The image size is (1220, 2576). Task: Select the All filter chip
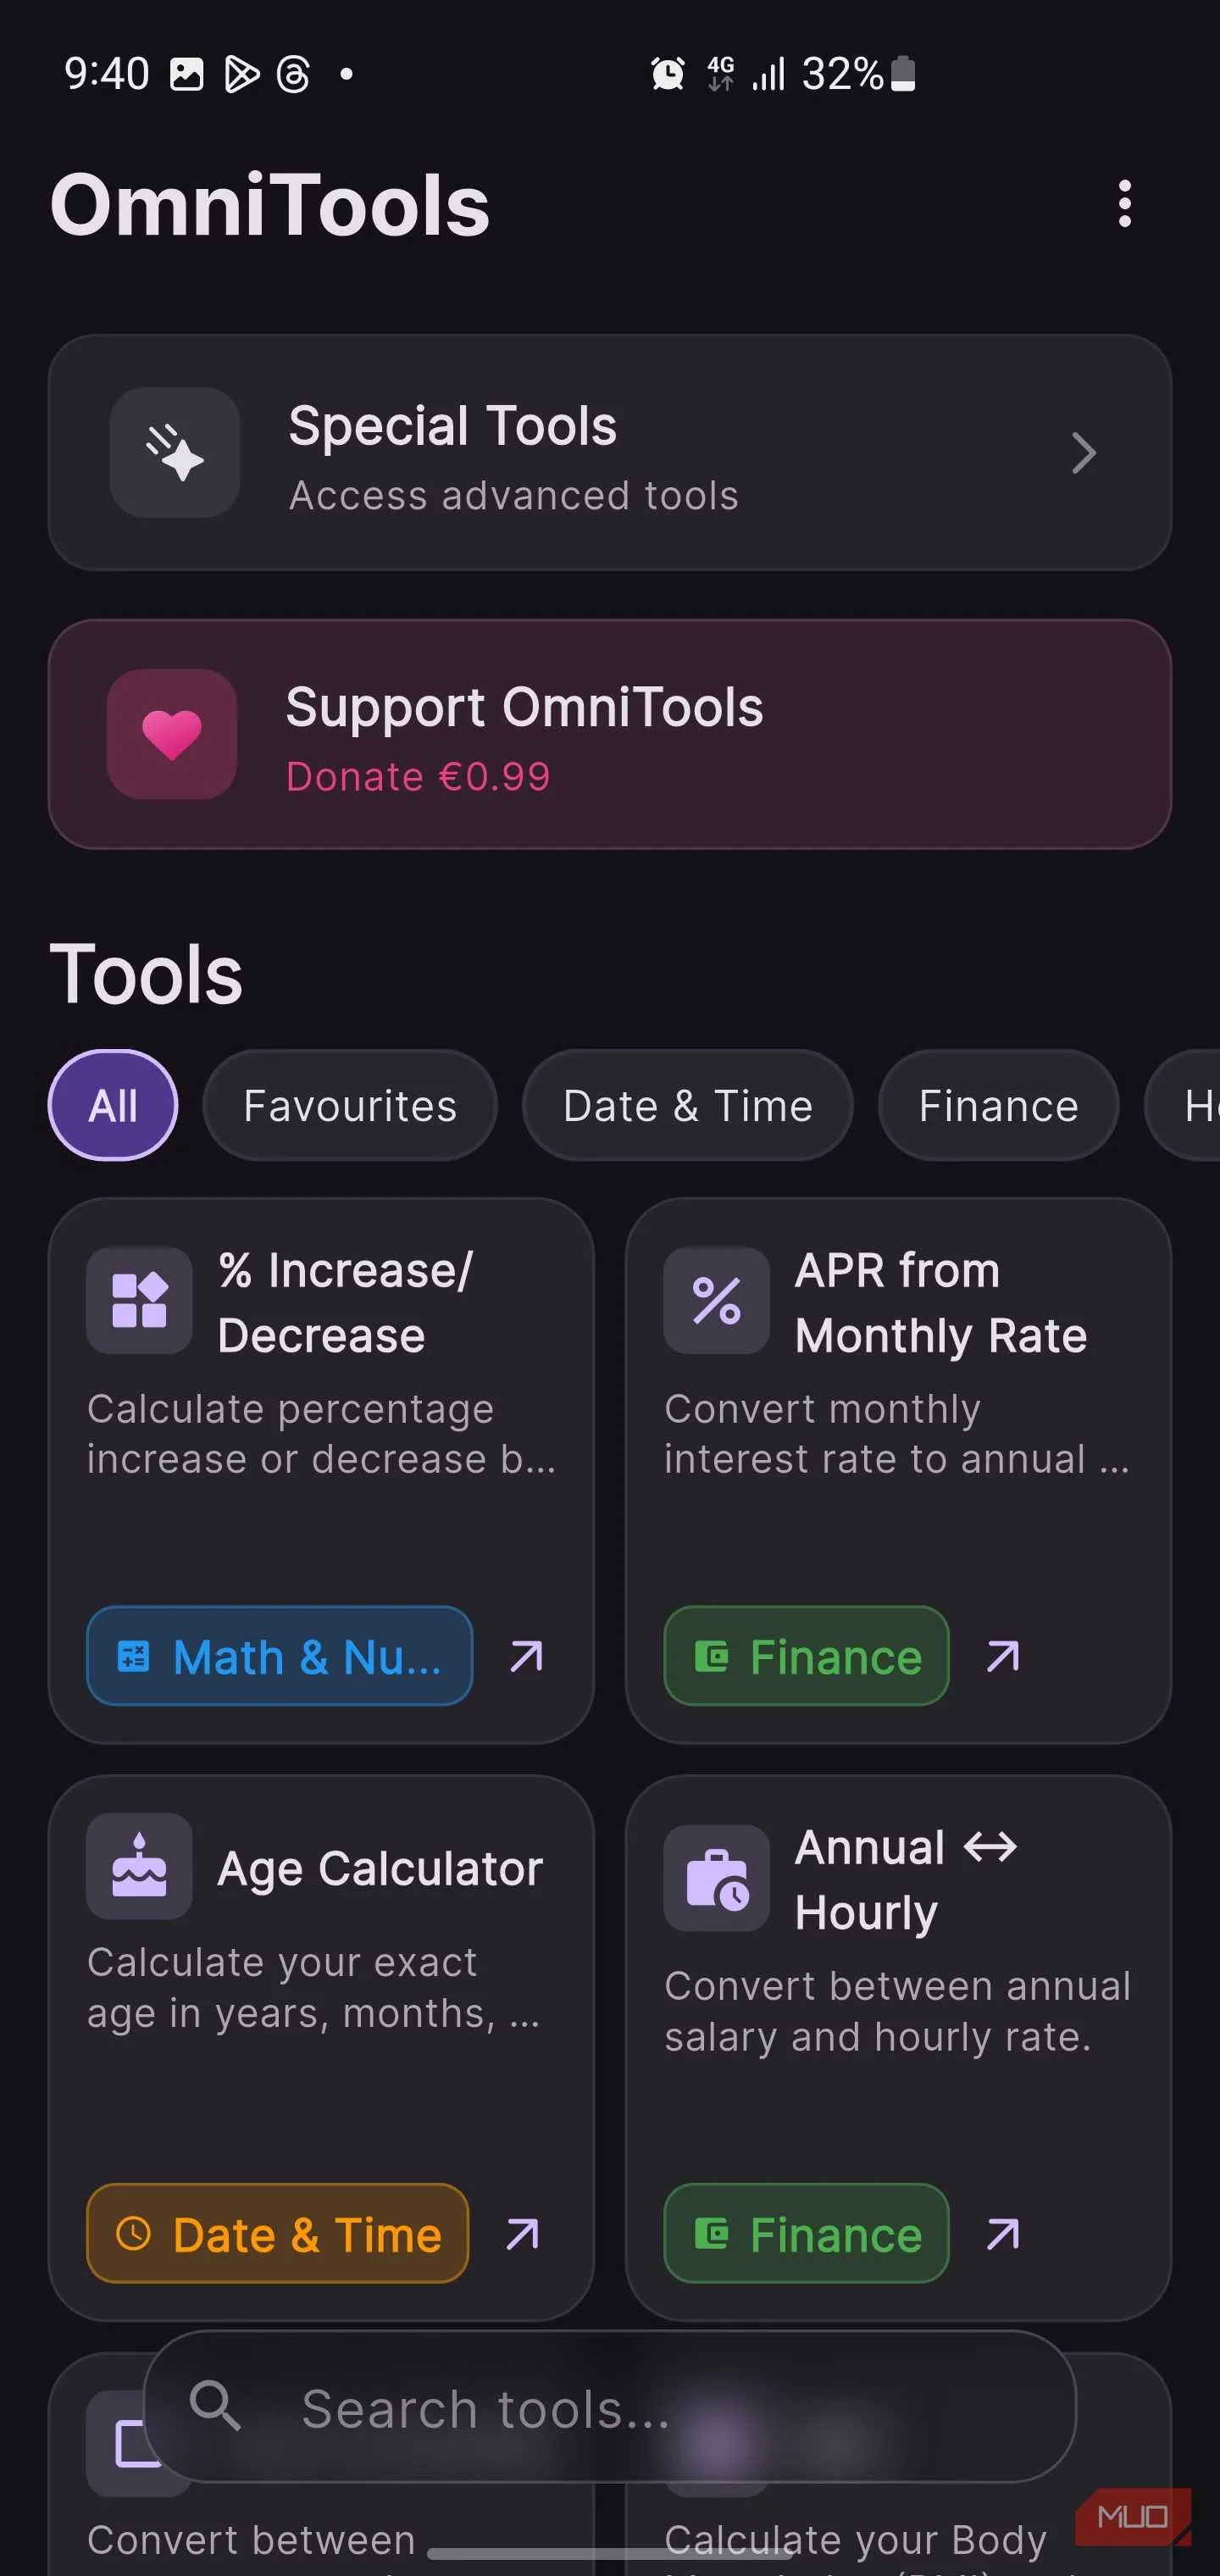(113, 1105)
